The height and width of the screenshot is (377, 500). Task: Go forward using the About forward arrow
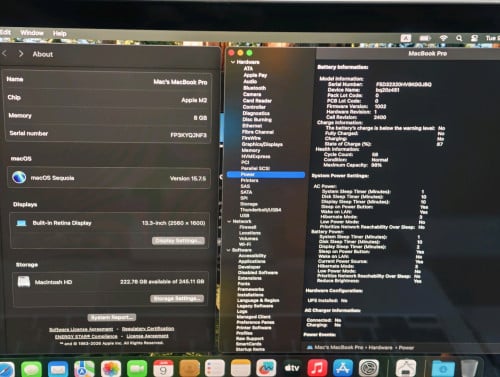21,54
